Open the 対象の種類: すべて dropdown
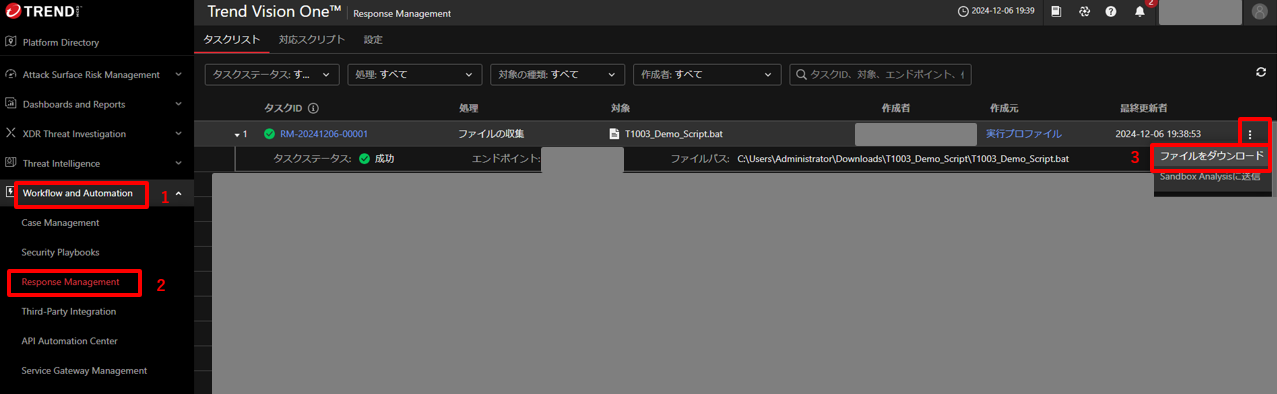This screenshot has width=1277, height=394. tap(557, 75)
